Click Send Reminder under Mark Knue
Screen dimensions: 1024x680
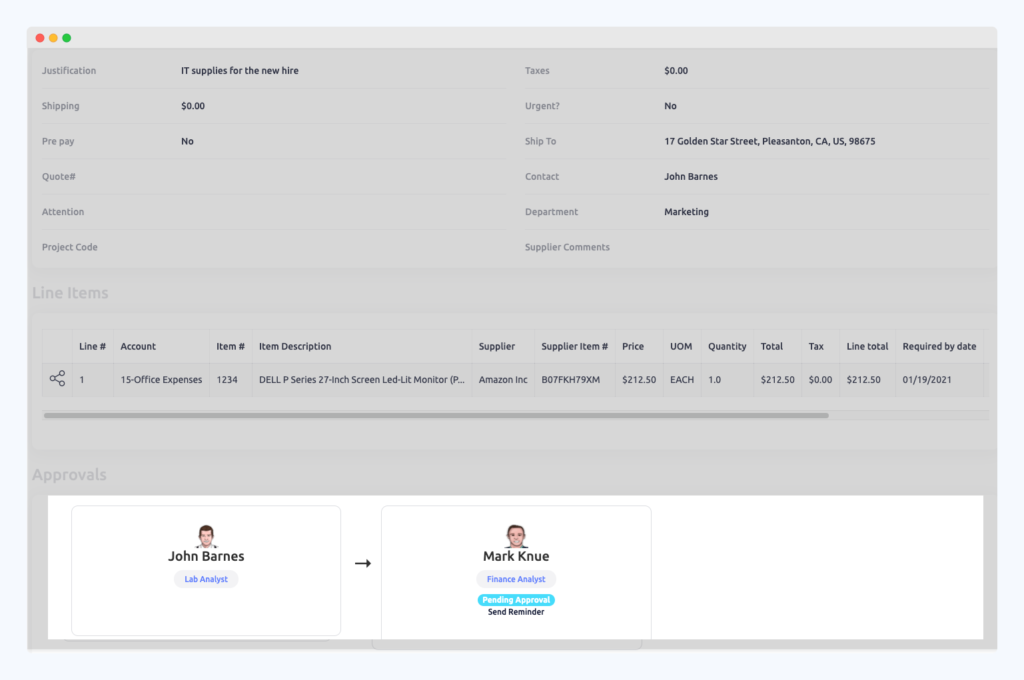tap(516, 612)
